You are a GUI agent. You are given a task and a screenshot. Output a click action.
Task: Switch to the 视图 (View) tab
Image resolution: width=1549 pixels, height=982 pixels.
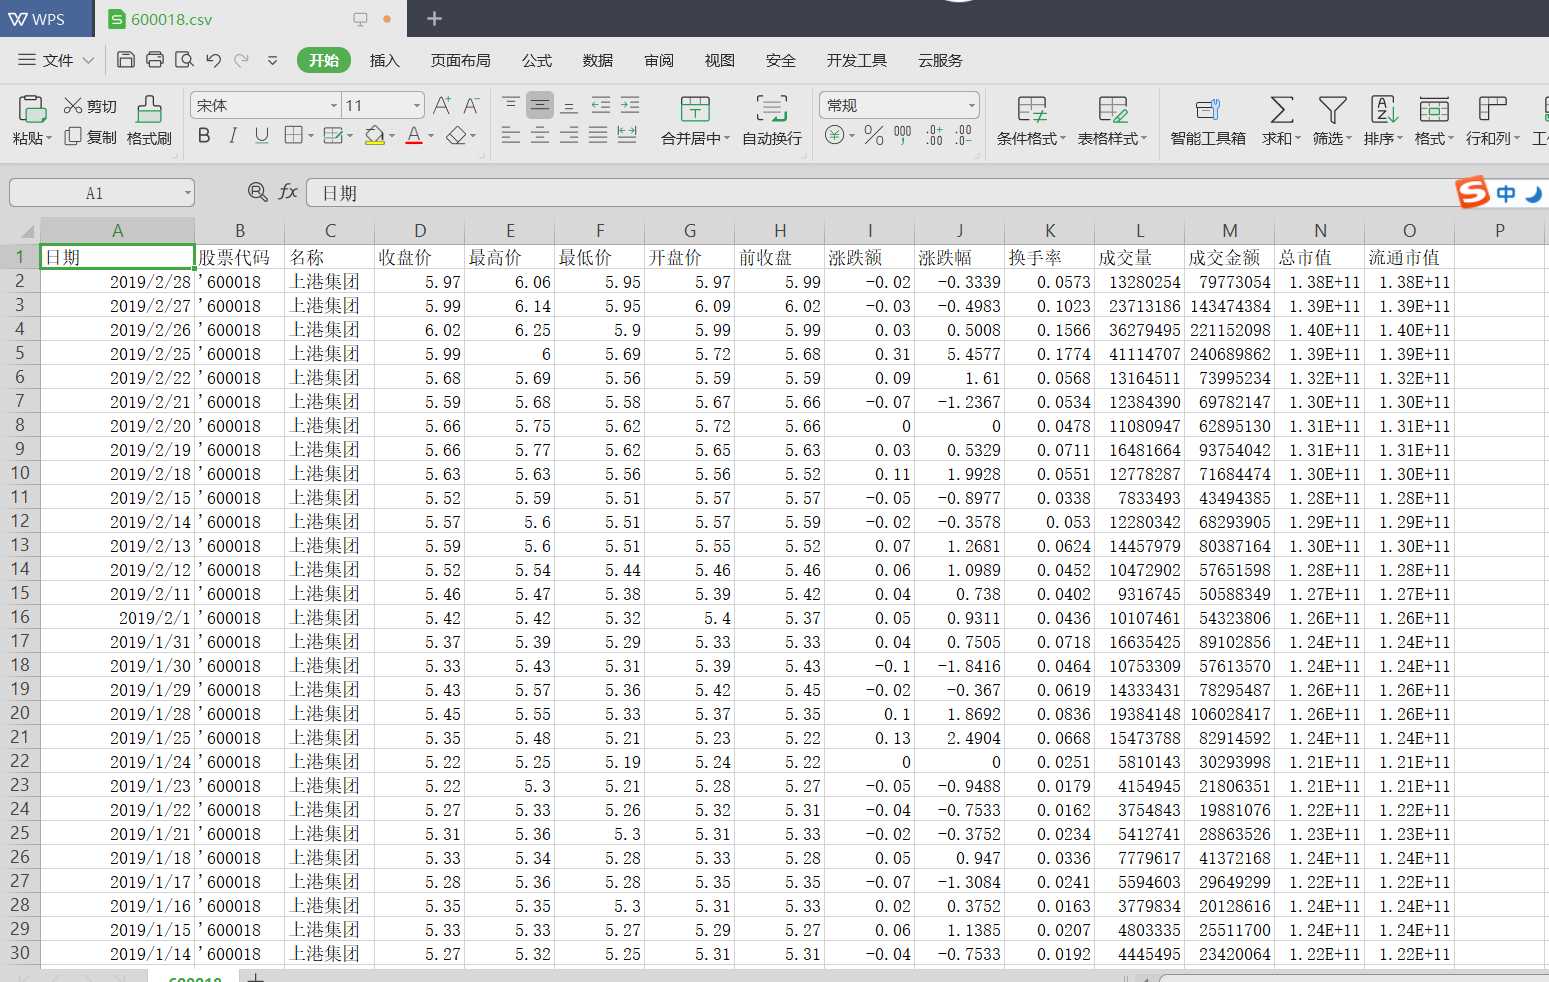(x=720, y=60)
